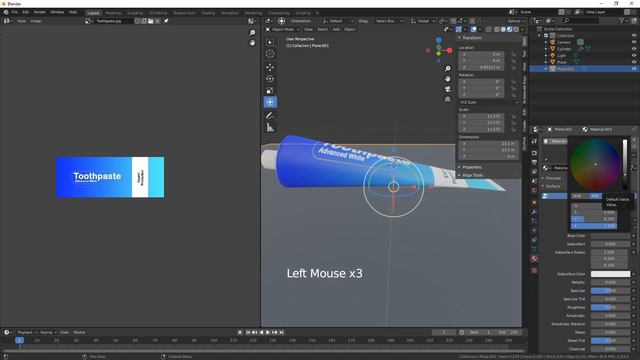Select the Scale tool in viewport toolbar
This screenshot has width=640, height=360.
270,91
